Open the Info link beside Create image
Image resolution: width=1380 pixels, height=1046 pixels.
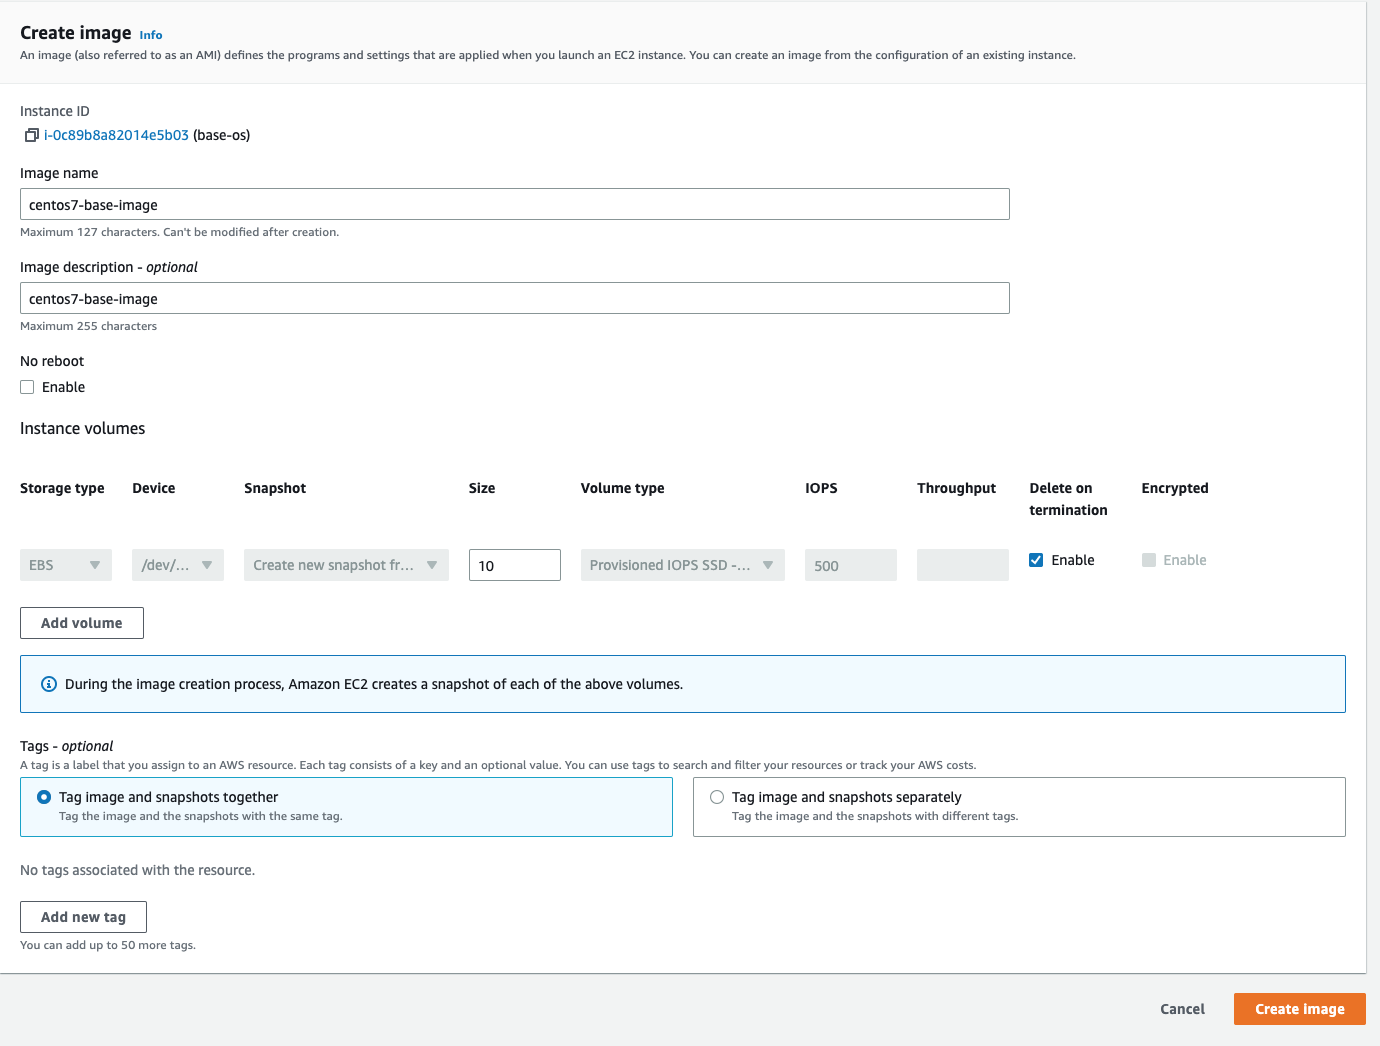[150, 35]
